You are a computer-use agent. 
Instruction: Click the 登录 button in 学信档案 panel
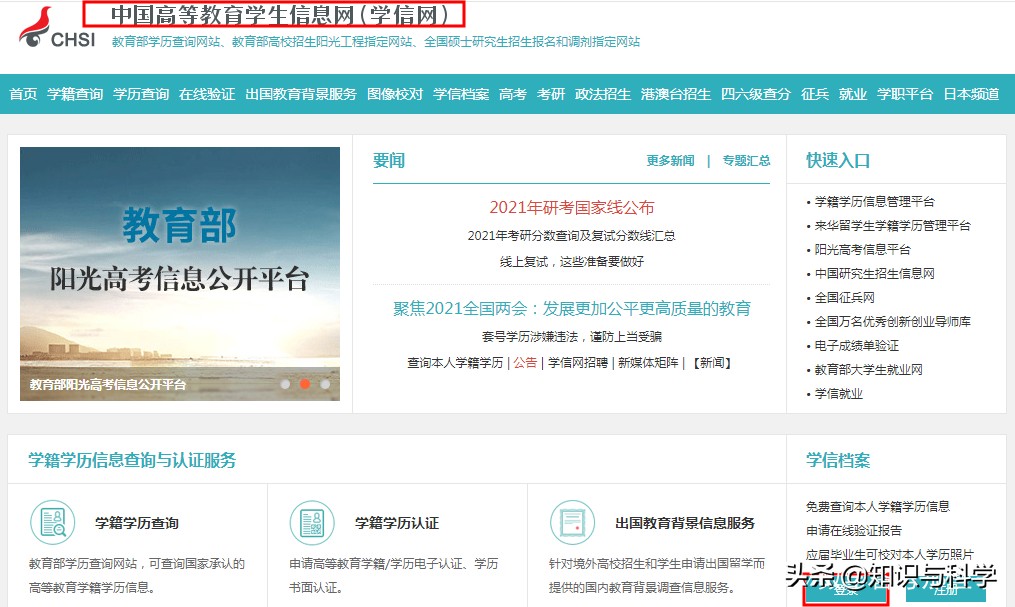(x=845, y=596)
